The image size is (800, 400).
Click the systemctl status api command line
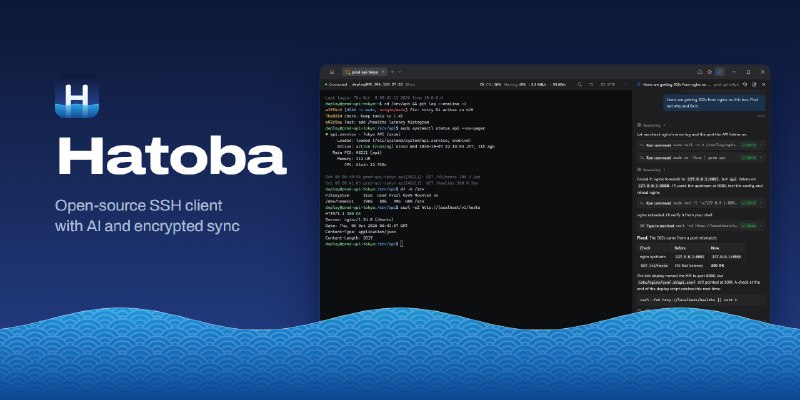406,129
